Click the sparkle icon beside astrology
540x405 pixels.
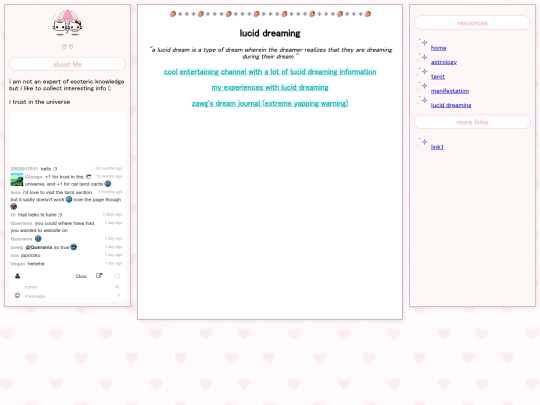(x=422, y=58)
